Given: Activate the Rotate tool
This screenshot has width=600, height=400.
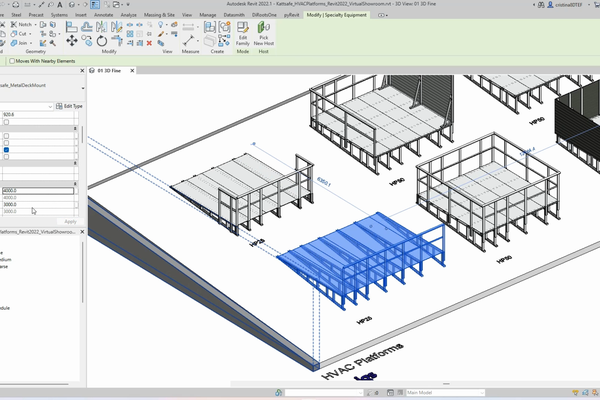Looking at the screenshot, I should pos(102,41).
